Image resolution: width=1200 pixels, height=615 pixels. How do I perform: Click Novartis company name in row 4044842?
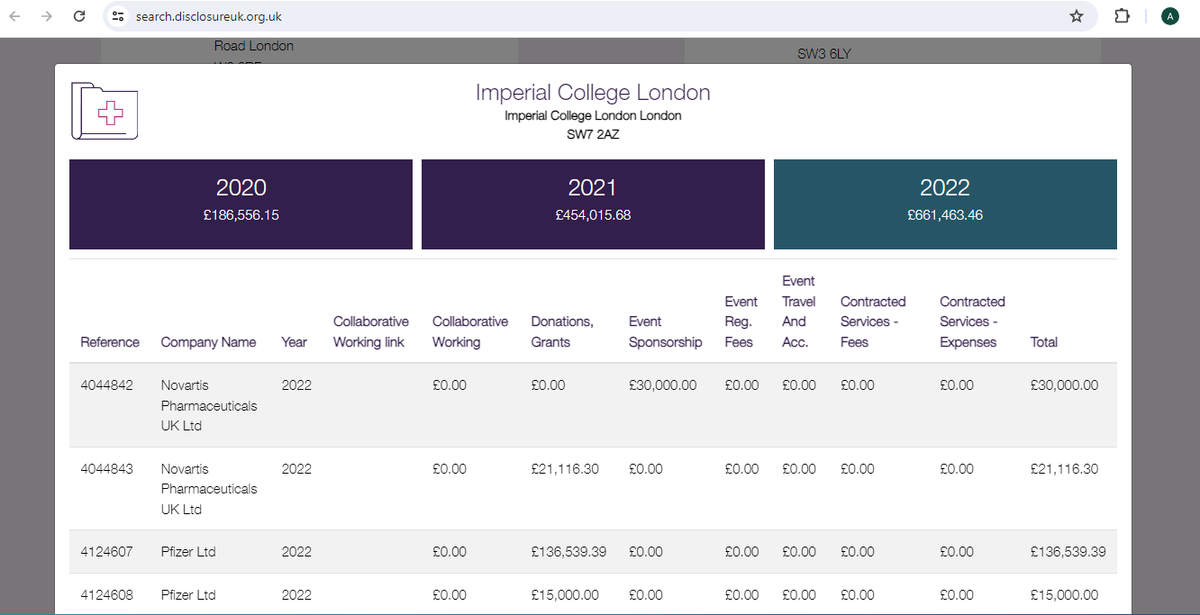pos(209,405)
